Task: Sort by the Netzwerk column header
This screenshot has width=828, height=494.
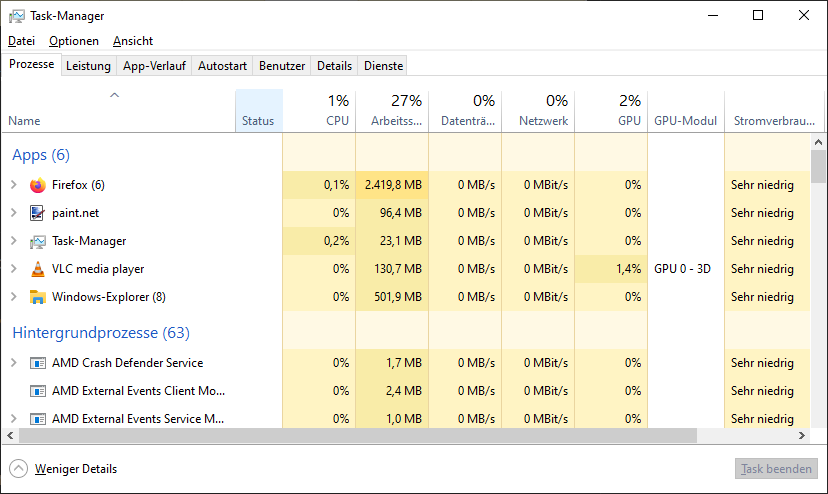Action: click(538, 110)
